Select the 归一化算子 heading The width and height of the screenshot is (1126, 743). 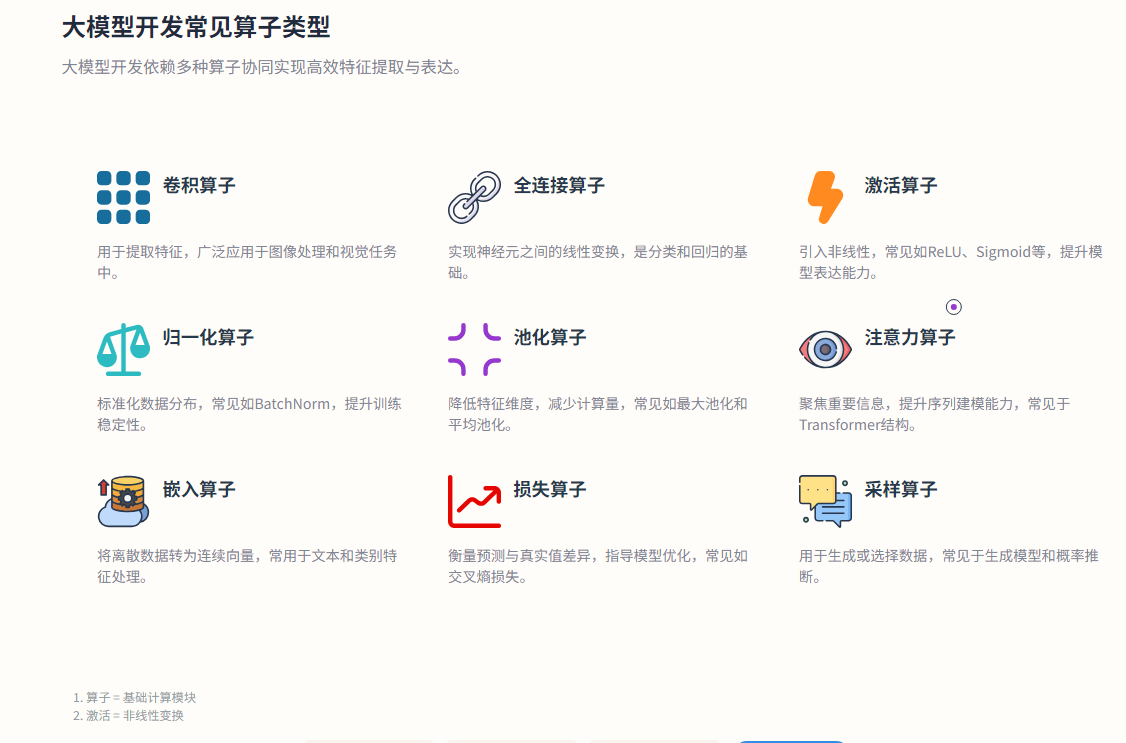208,337
